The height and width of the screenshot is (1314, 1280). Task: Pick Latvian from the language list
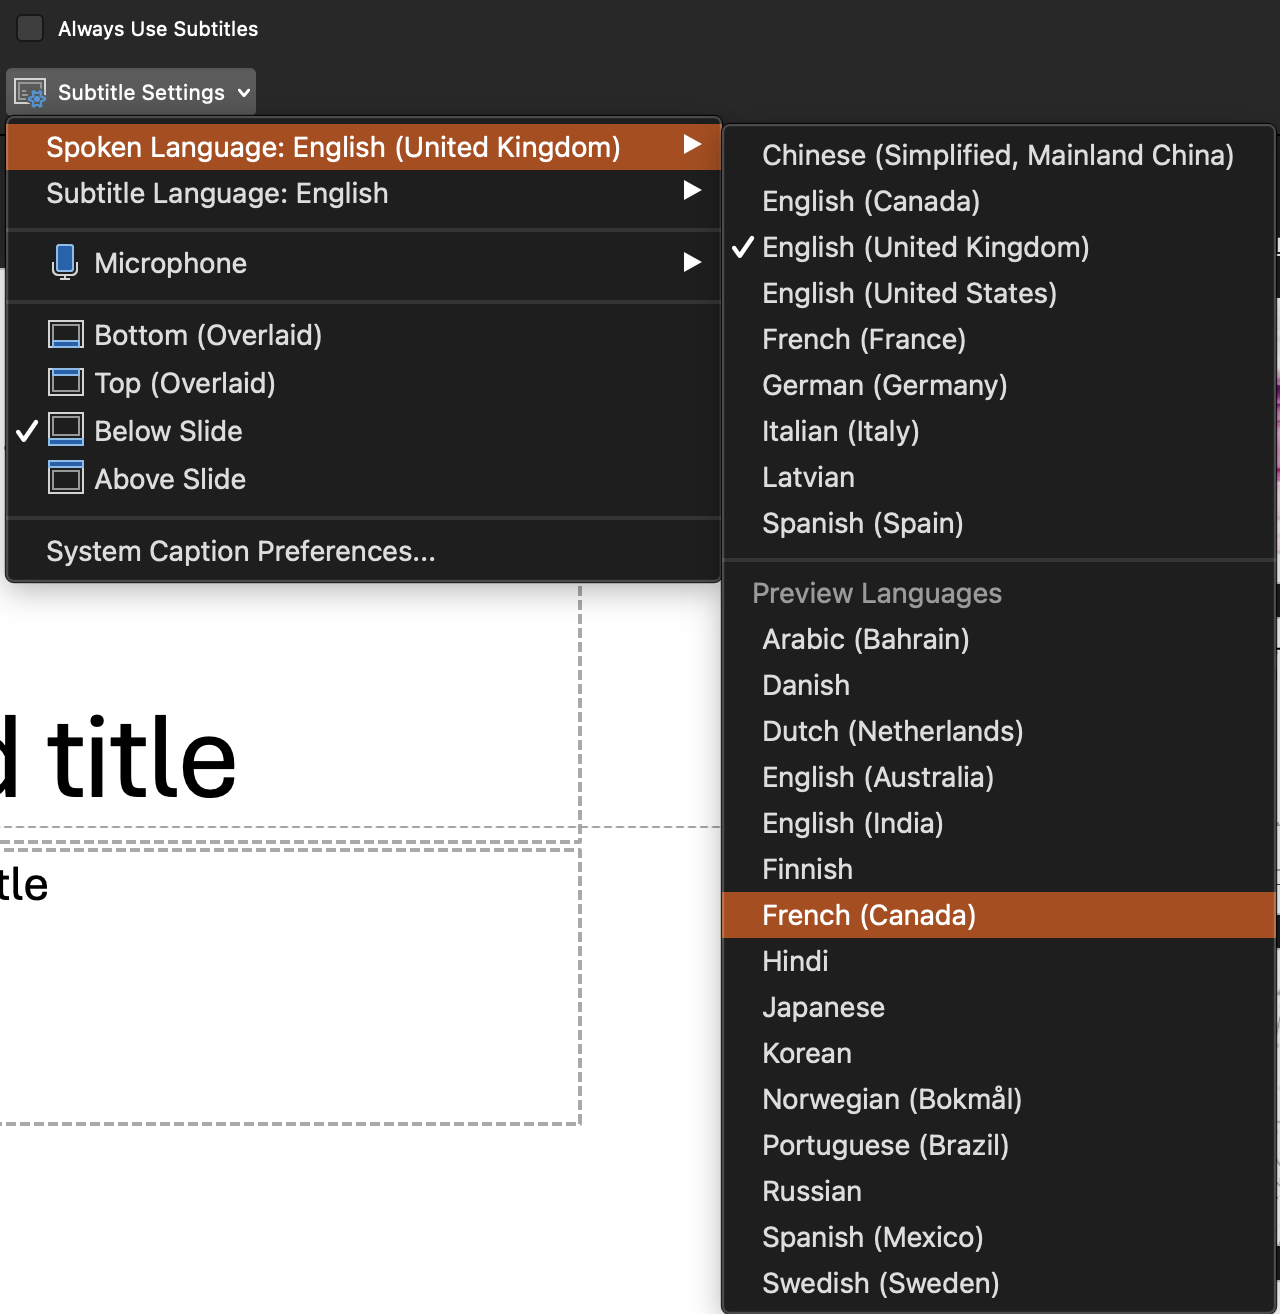click(x=999, y=477)
